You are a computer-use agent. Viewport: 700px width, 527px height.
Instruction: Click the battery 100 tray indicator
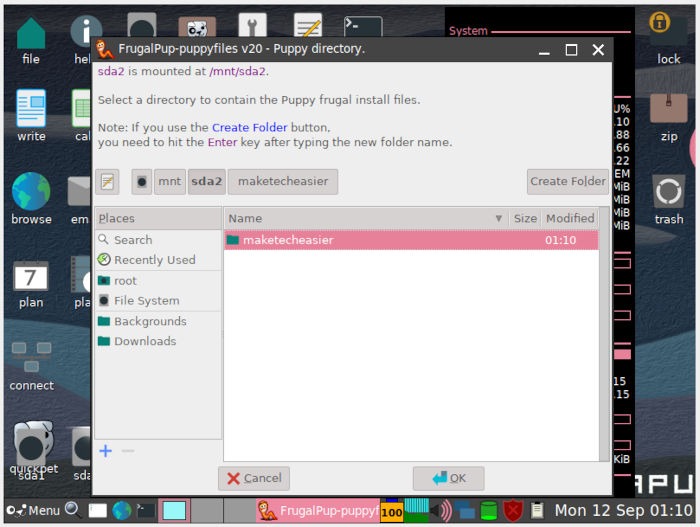(x=392, y=510)
